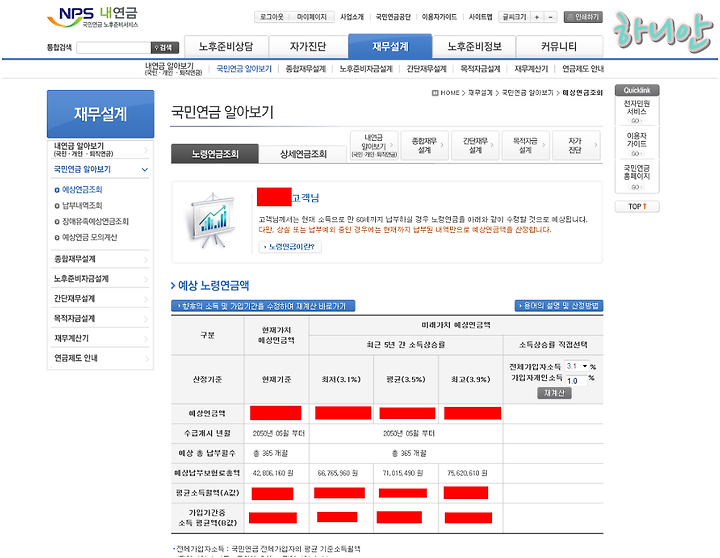This screenshot has width=720, height=558.
Task: Click the HOME breadcrumb icon
Action: (x=435, y=93)
